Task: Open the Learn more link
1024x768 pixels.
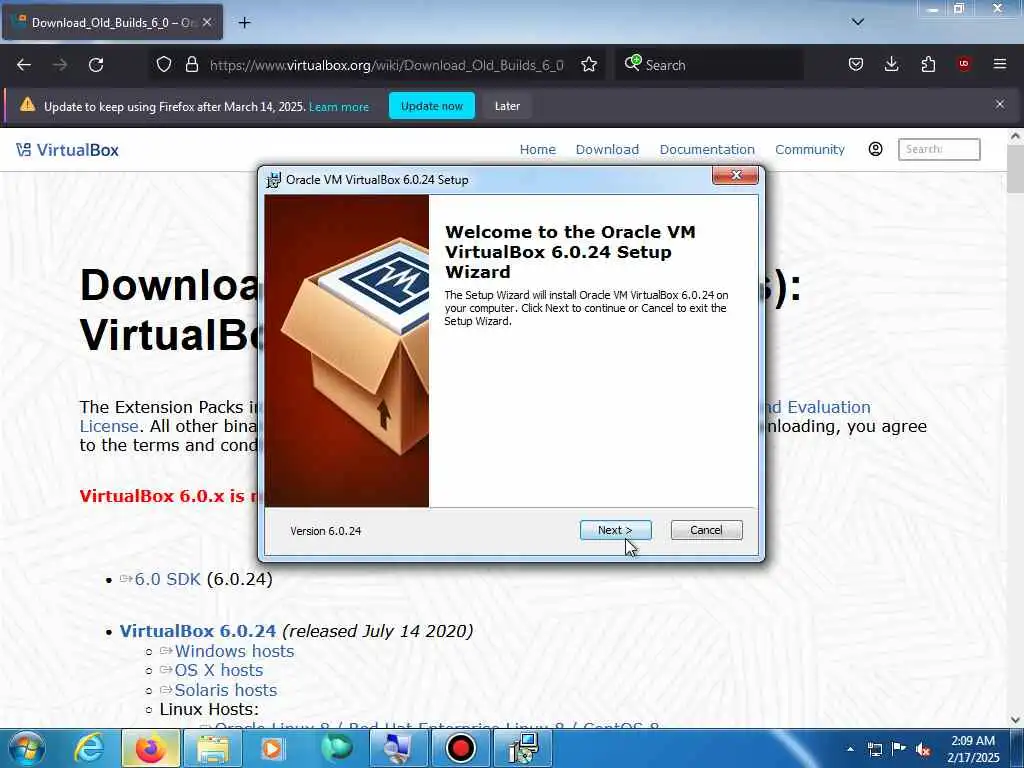Action: [x=339, y=106]
